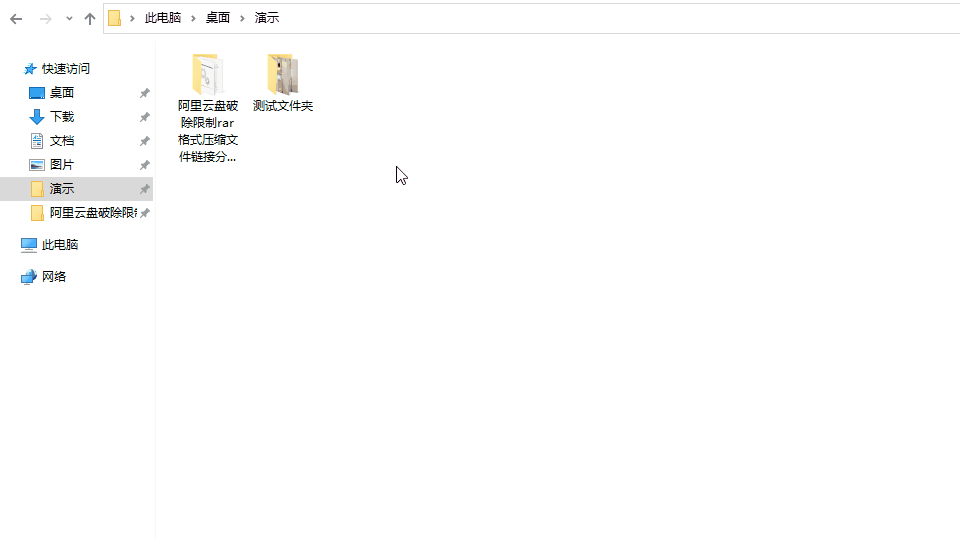Select 演示 folder in quick access
This screenshot has height=540, width=960.
62,189
